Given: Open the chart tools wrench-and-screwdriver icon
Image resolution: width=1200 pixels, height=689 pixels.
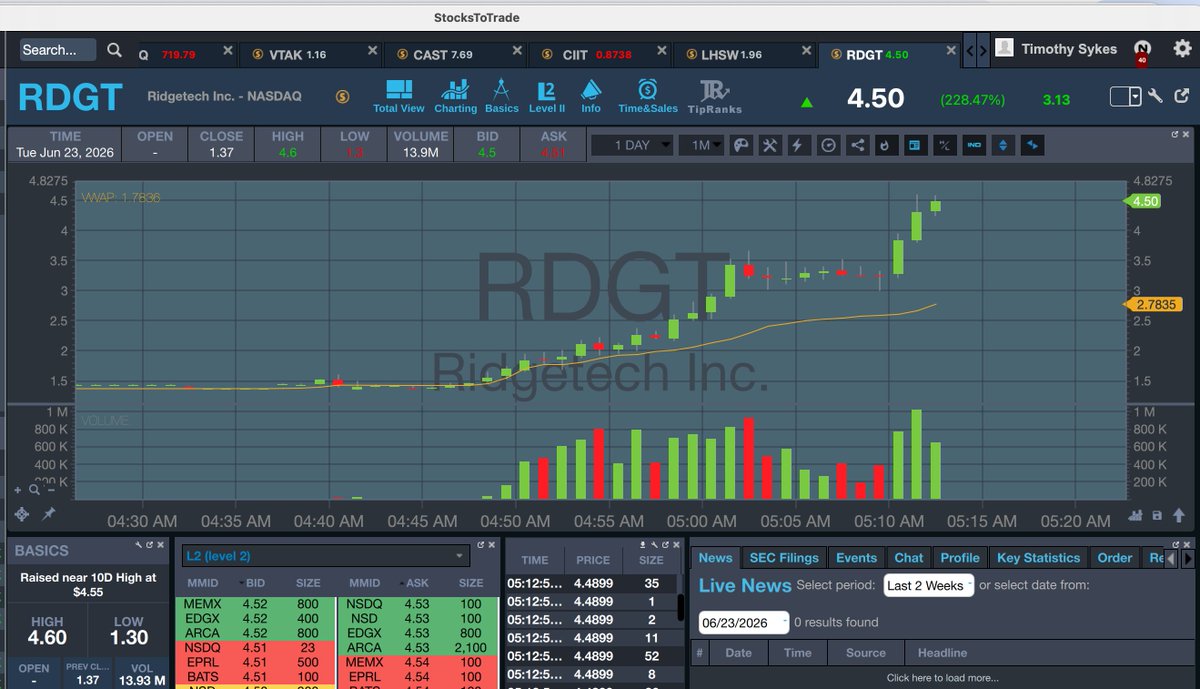Looking at the screenshot, I should point(770,145).
